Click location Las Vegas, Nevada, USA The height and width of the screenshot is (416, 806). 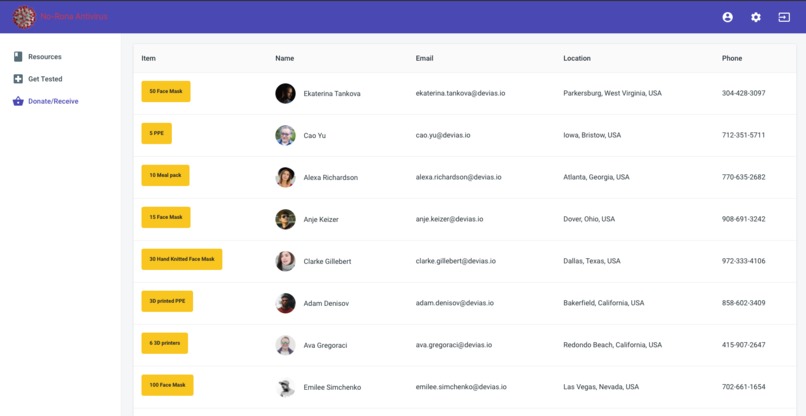click(601, 387)
